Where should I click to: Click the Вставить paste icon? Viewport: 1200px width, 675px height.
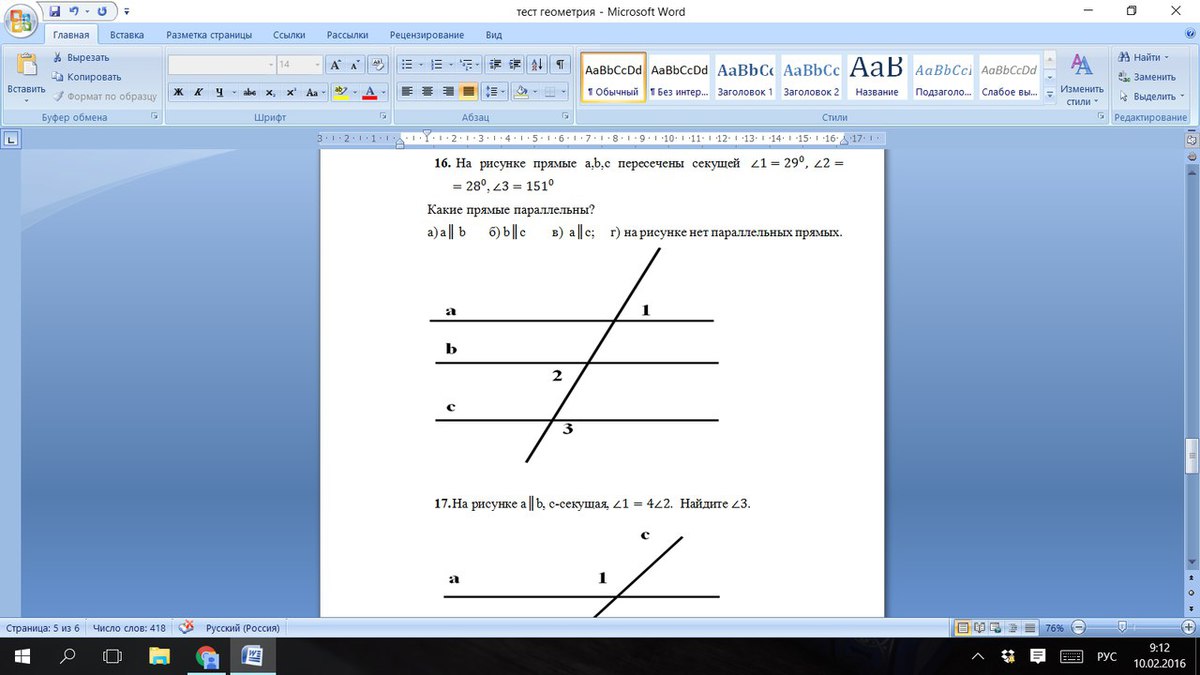pyautogui.click(x=26, y=65)
